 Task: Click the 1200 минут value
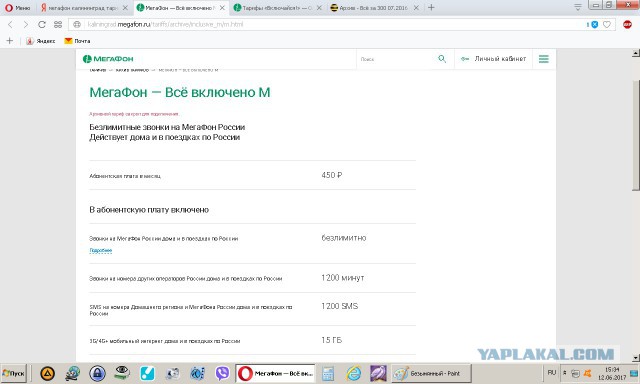coord(342,278)
